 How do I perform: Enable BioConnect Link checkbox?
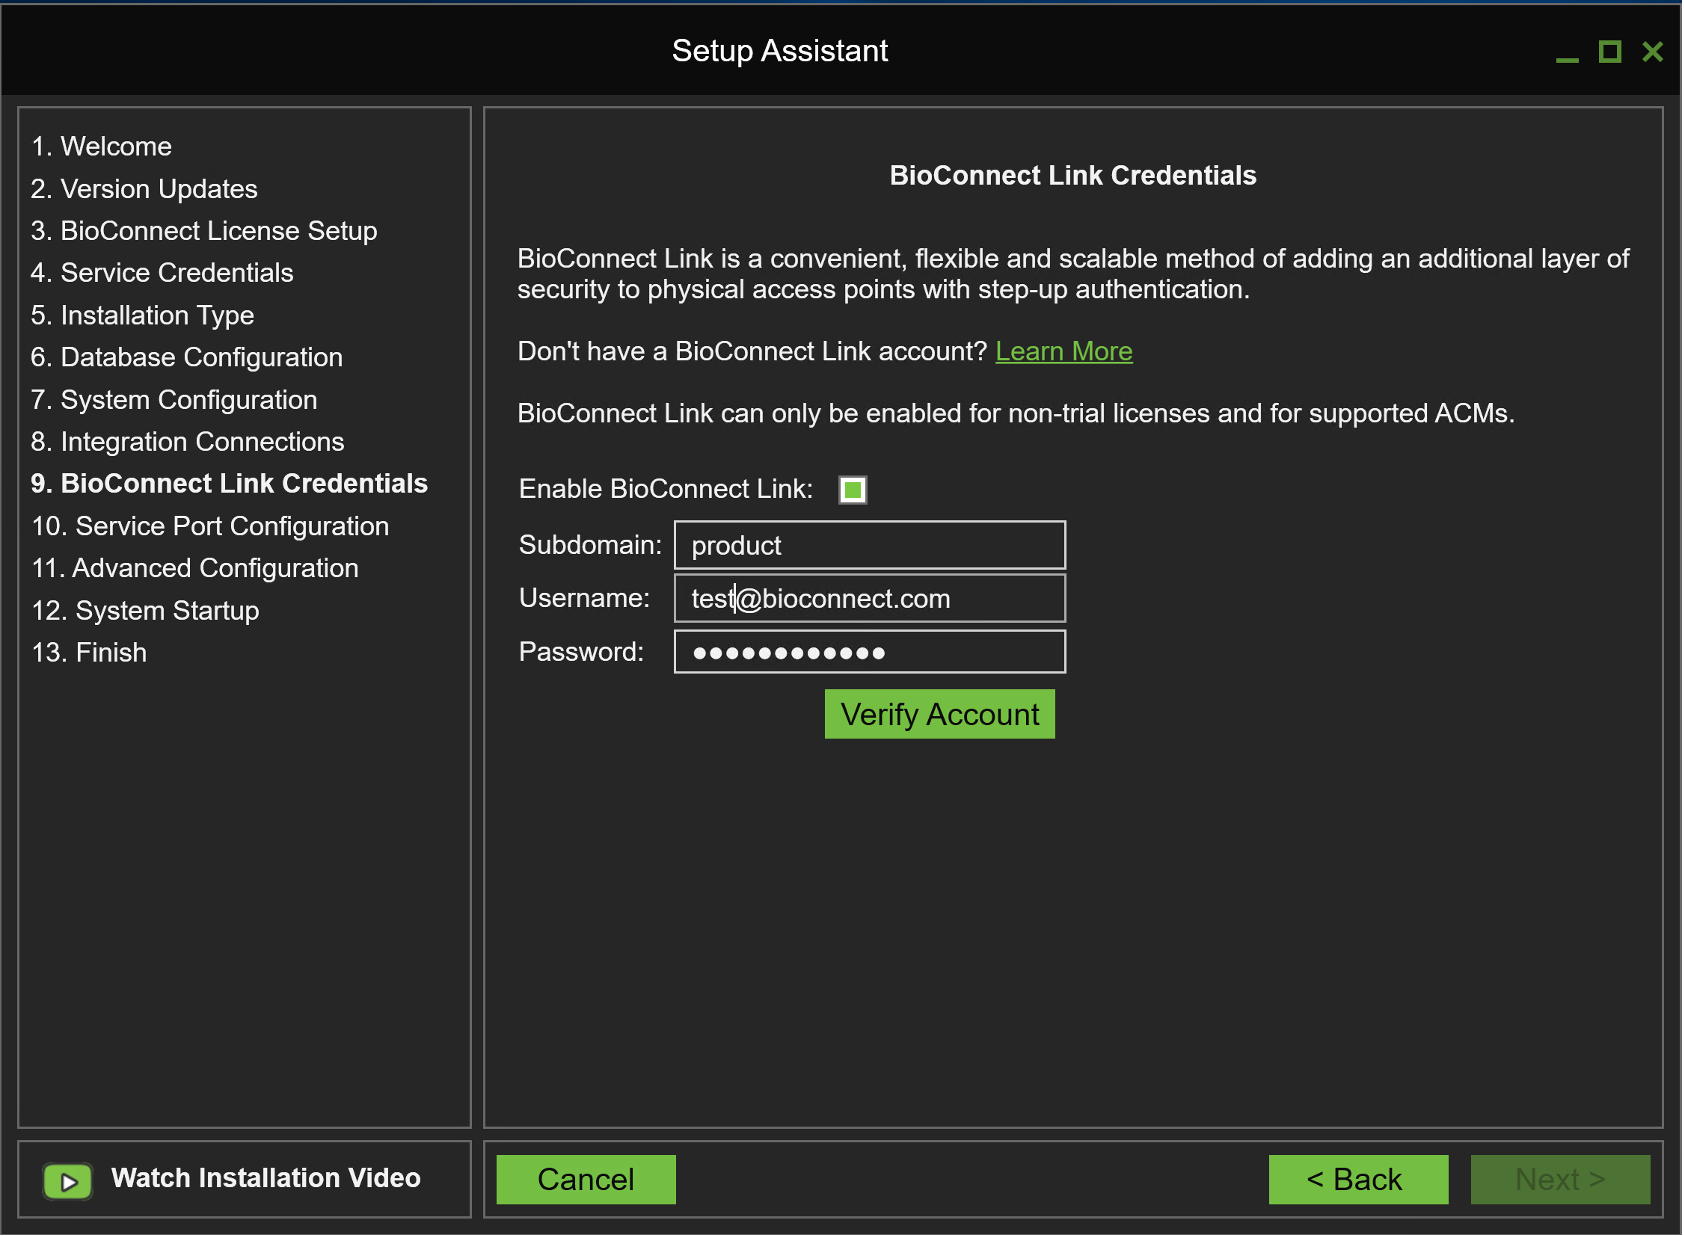click(851, 490)
